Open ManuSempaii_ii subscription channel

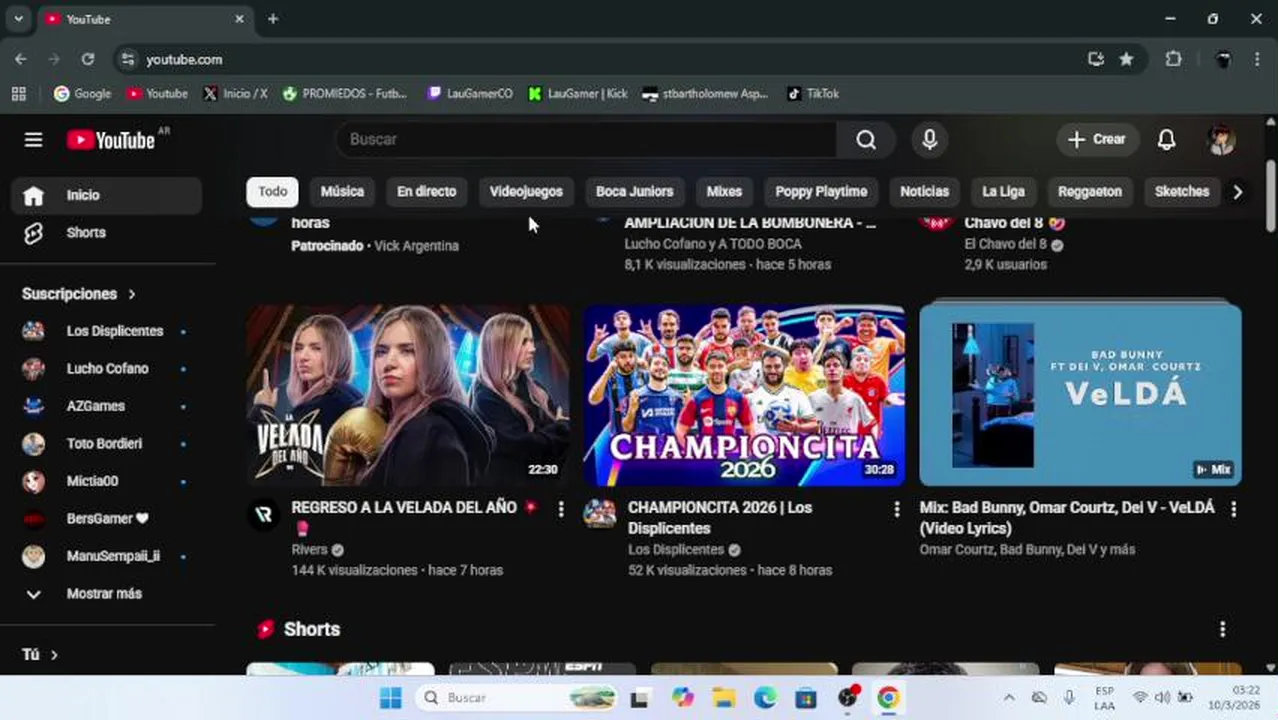(107, 556)
